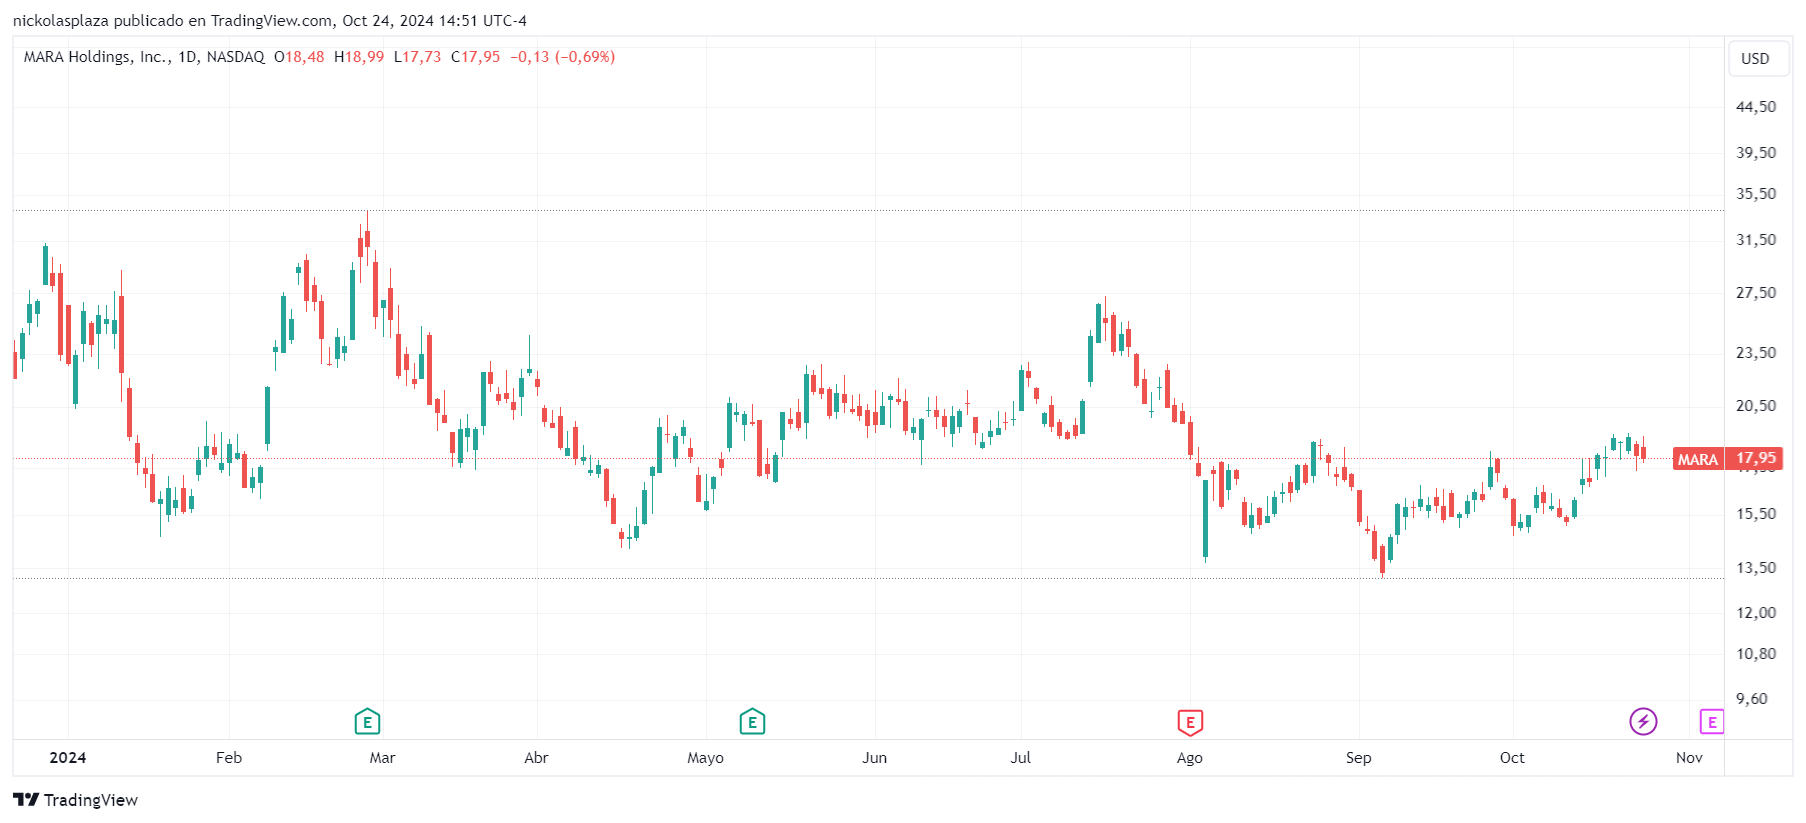Click the Feb label on the time axis
1806x823 pixels.
(229, 758)
